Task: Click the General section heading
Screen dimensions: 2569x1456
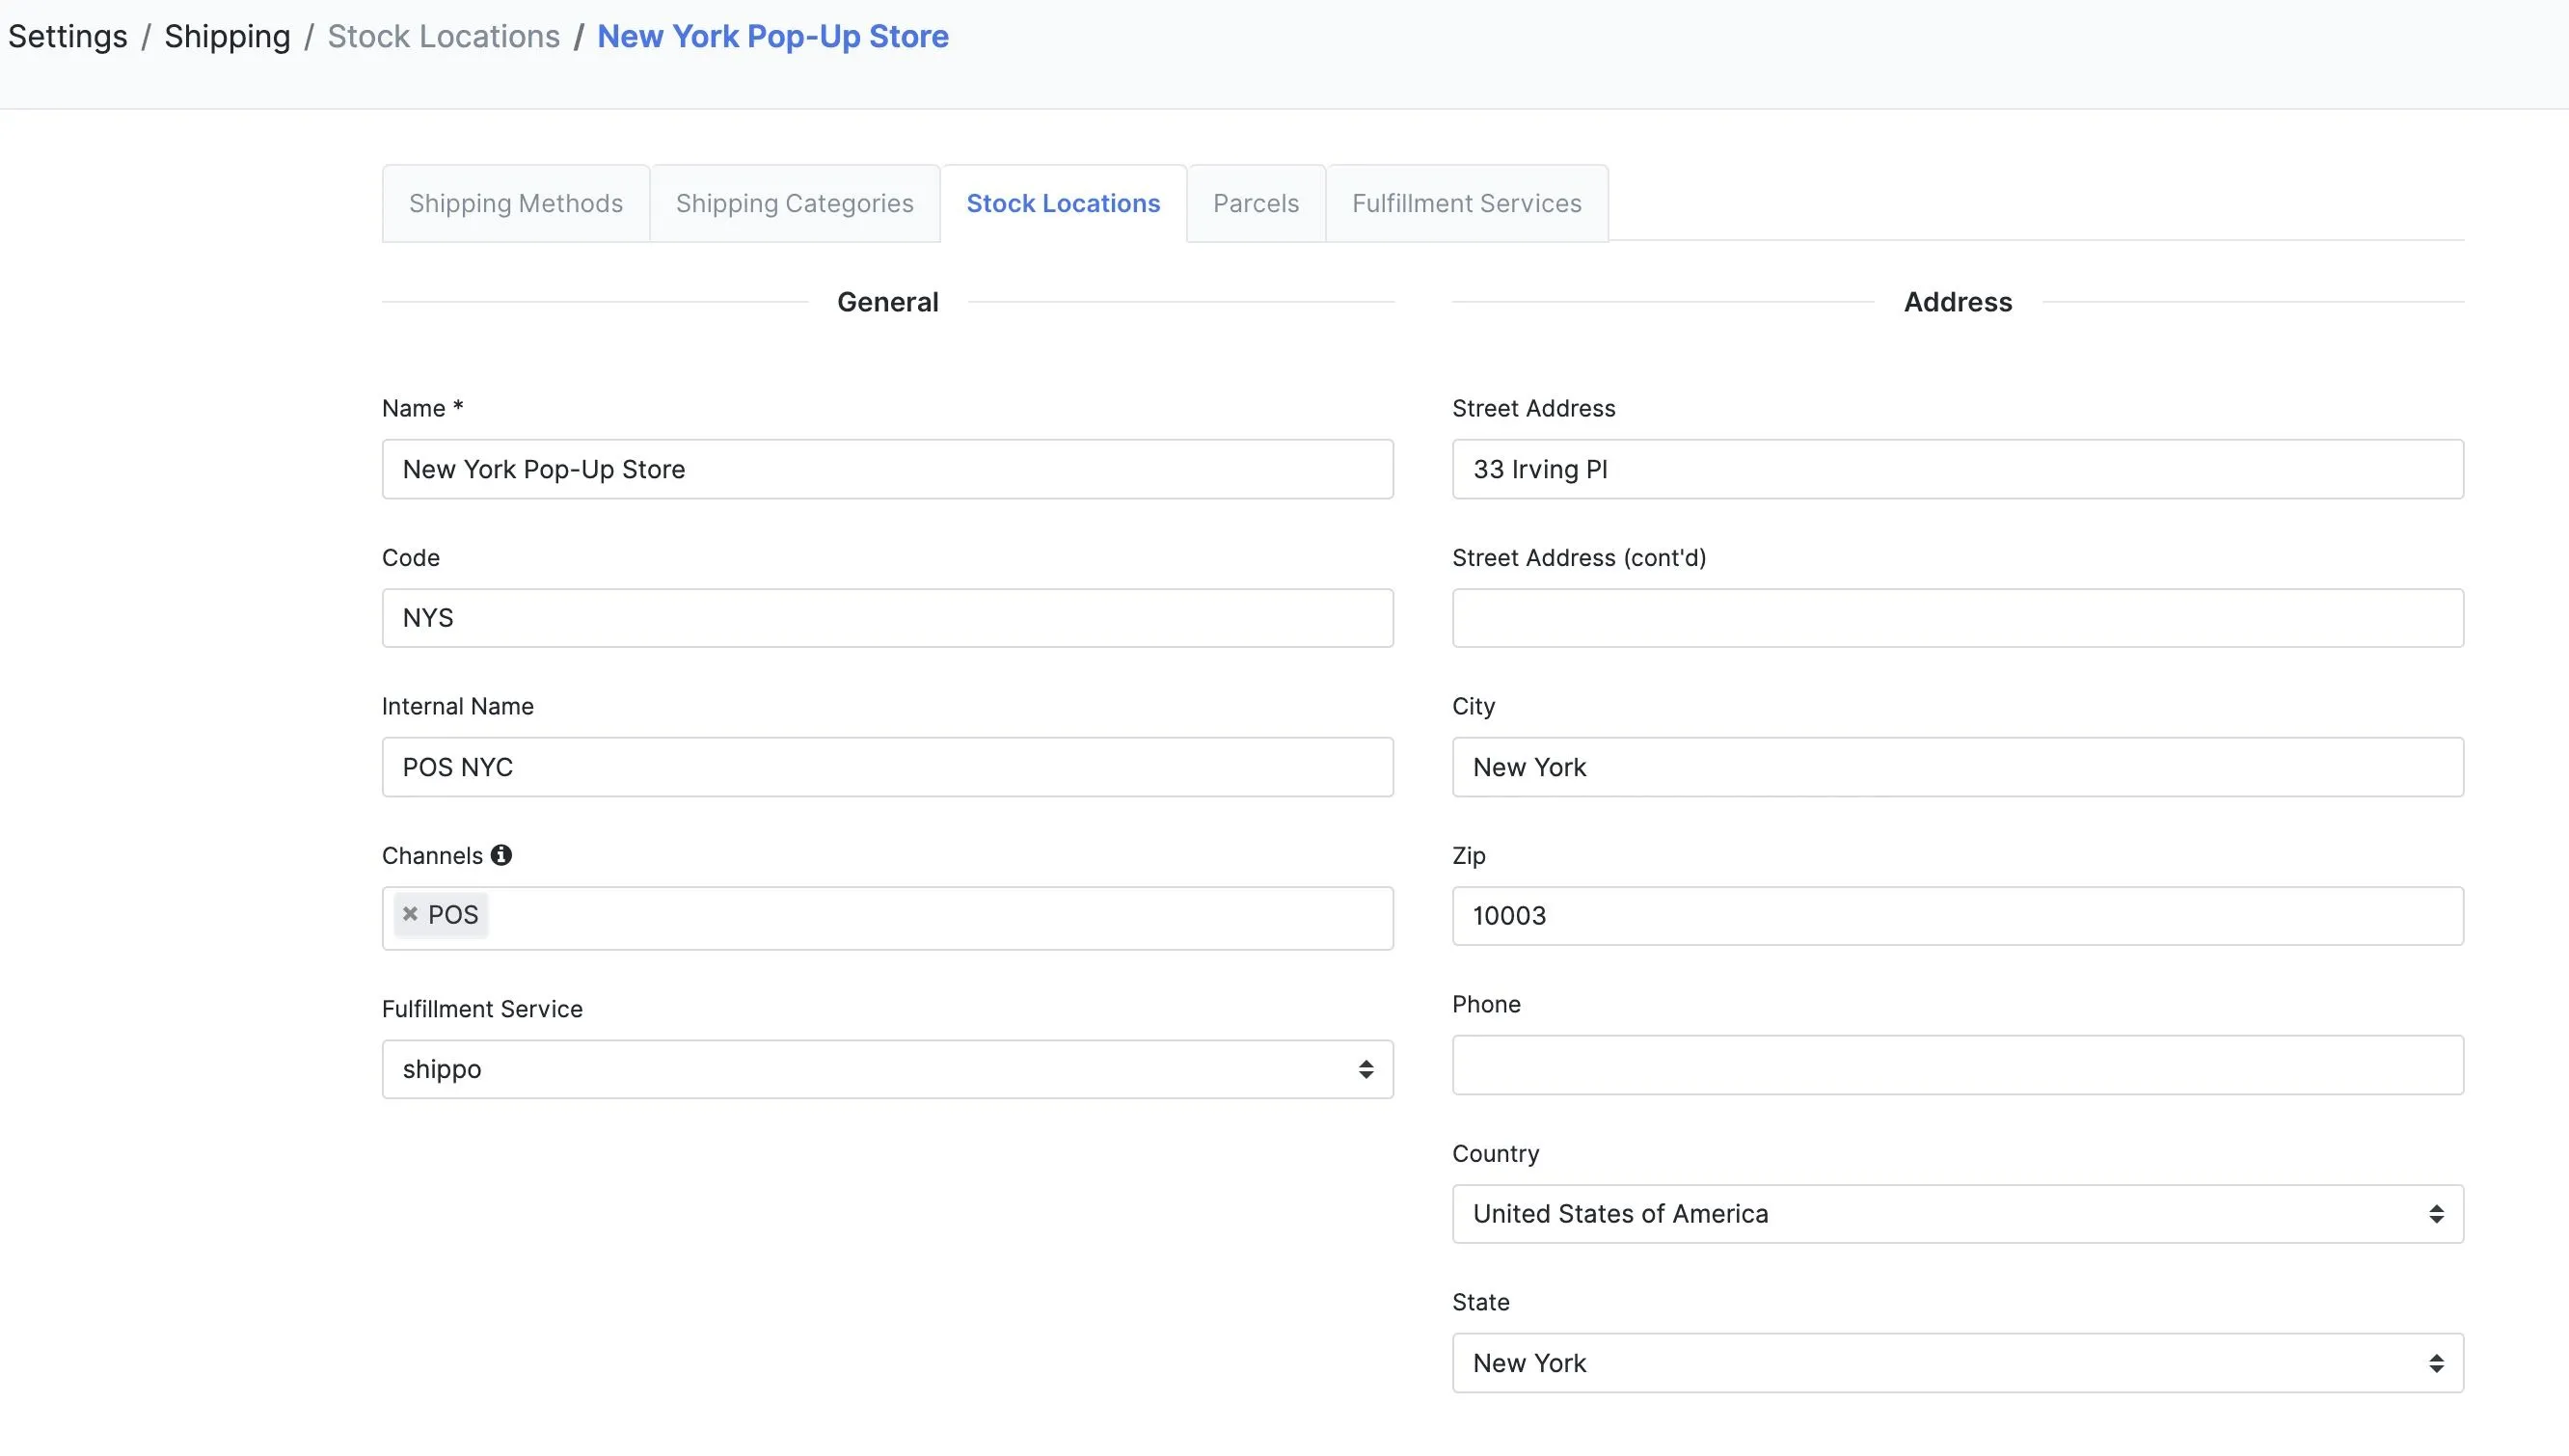Action: (887, 302)
